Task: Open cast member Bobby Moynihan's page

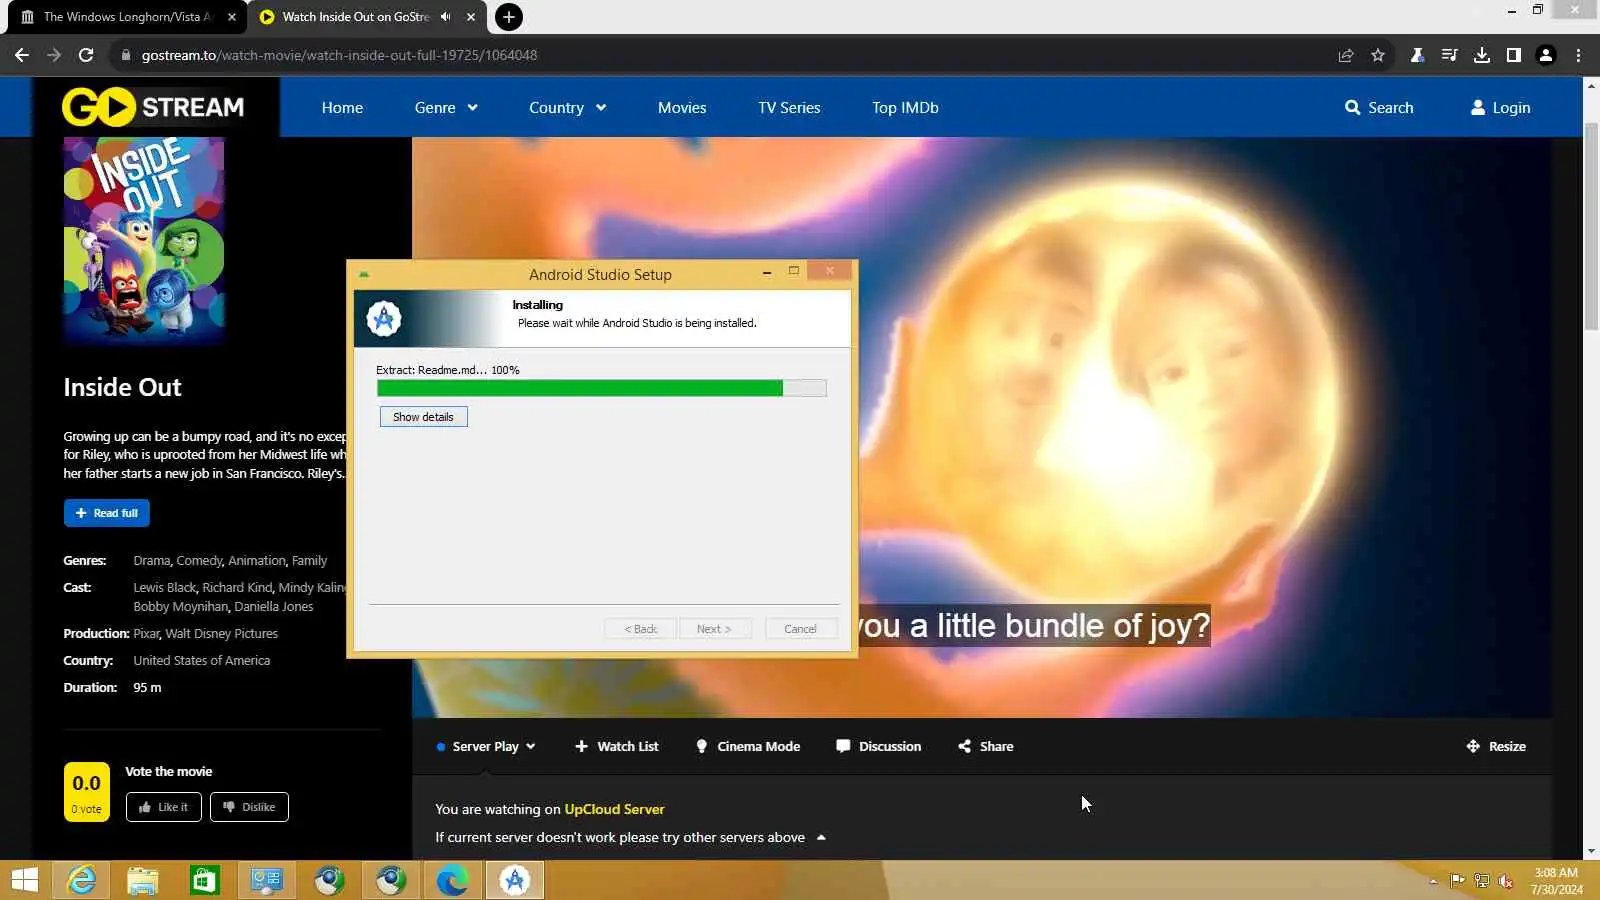Action: click(x=180, y=607)
